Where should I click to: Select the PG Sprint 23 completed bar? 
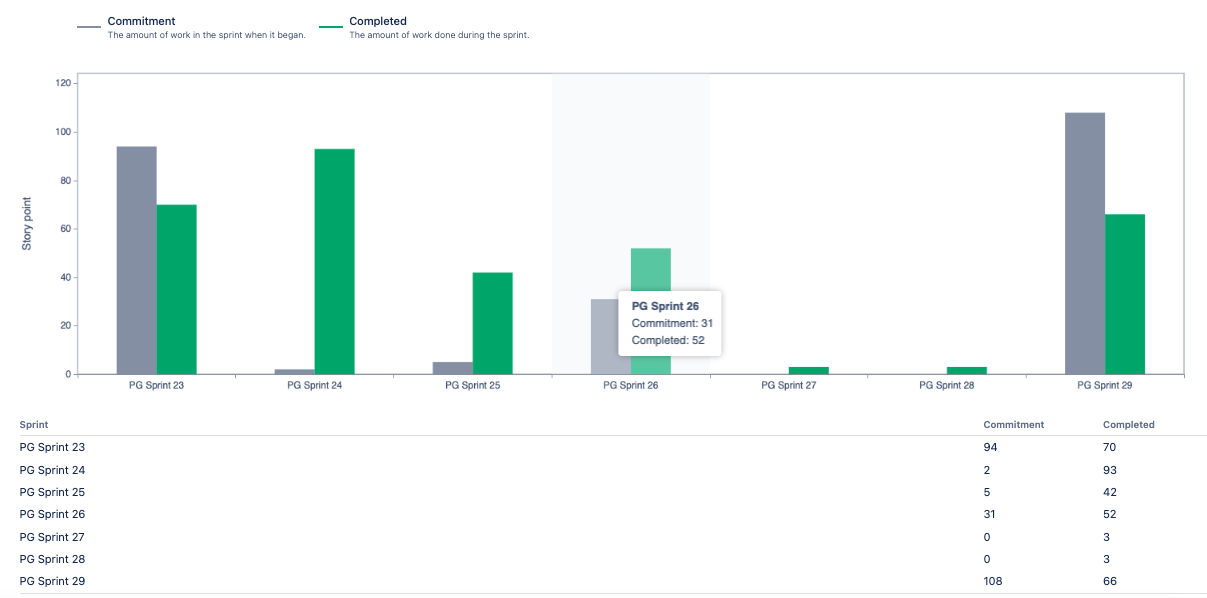177,289
